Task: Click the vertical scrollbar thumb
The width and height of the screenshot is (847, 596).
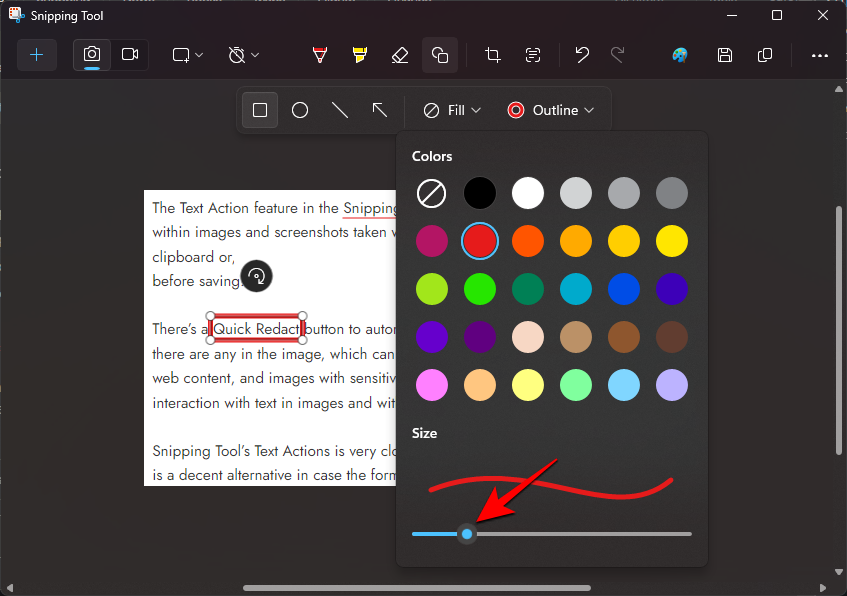Action: point(838,330)
